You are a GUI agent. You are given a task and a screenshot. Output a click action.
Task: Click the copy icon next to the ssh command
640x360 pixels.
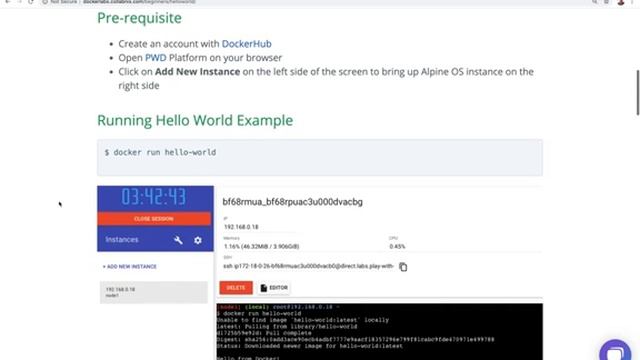[403, 267]
